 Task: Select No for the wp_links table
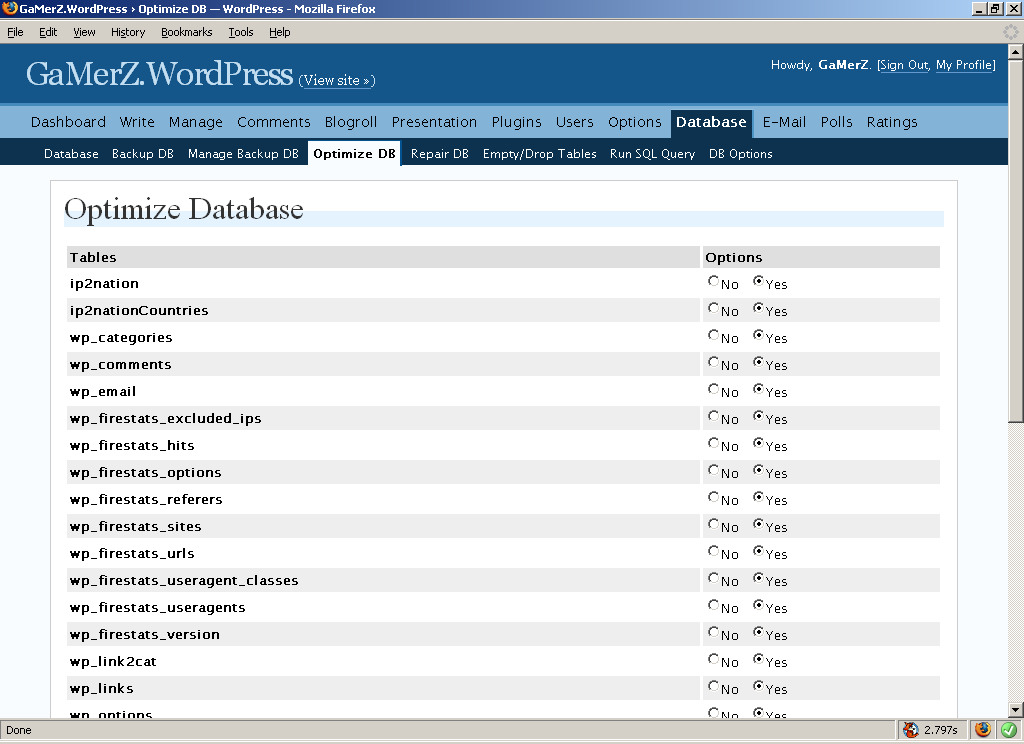[713, 686]
